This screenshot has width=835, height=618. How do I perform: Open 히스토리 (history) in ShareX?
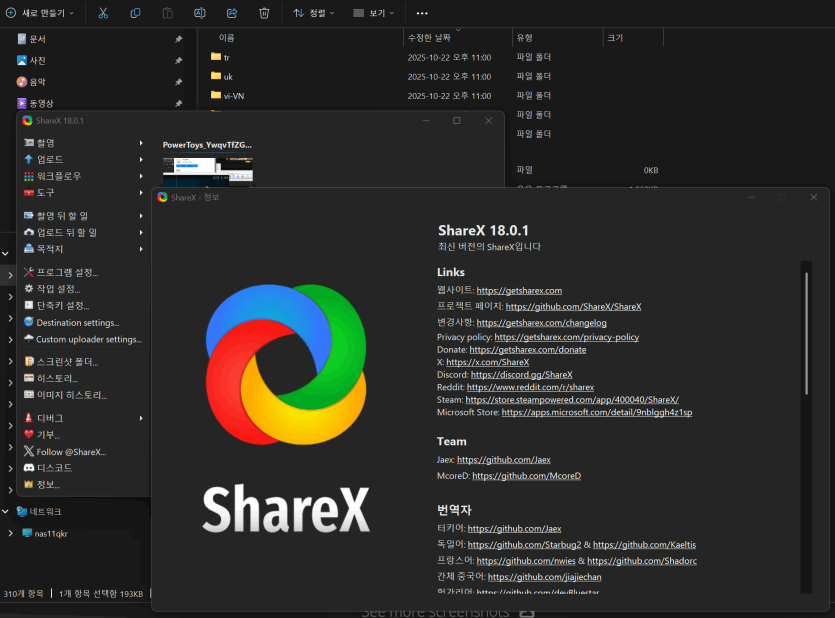pyautogui.click(x=51, y=378)
